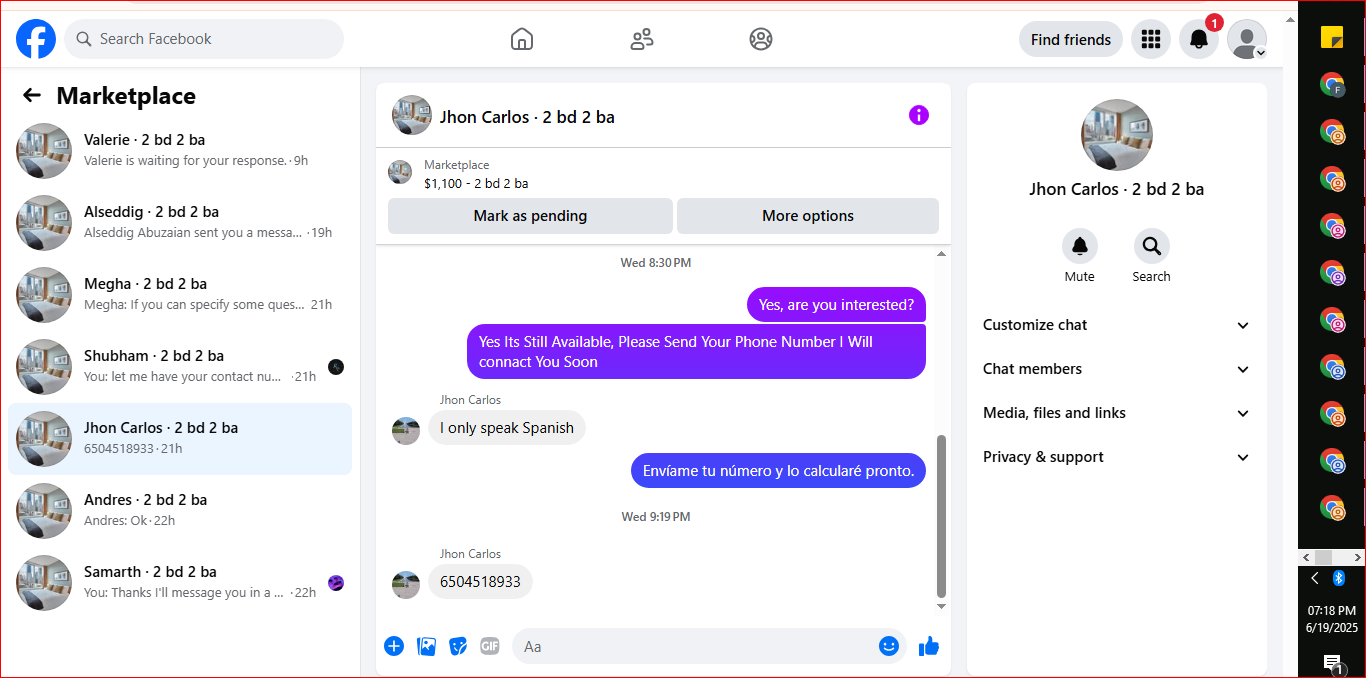This screenshot has width=1366, height=678.
Task: Click the Aa message input field
Action: (x=694, y=646)
